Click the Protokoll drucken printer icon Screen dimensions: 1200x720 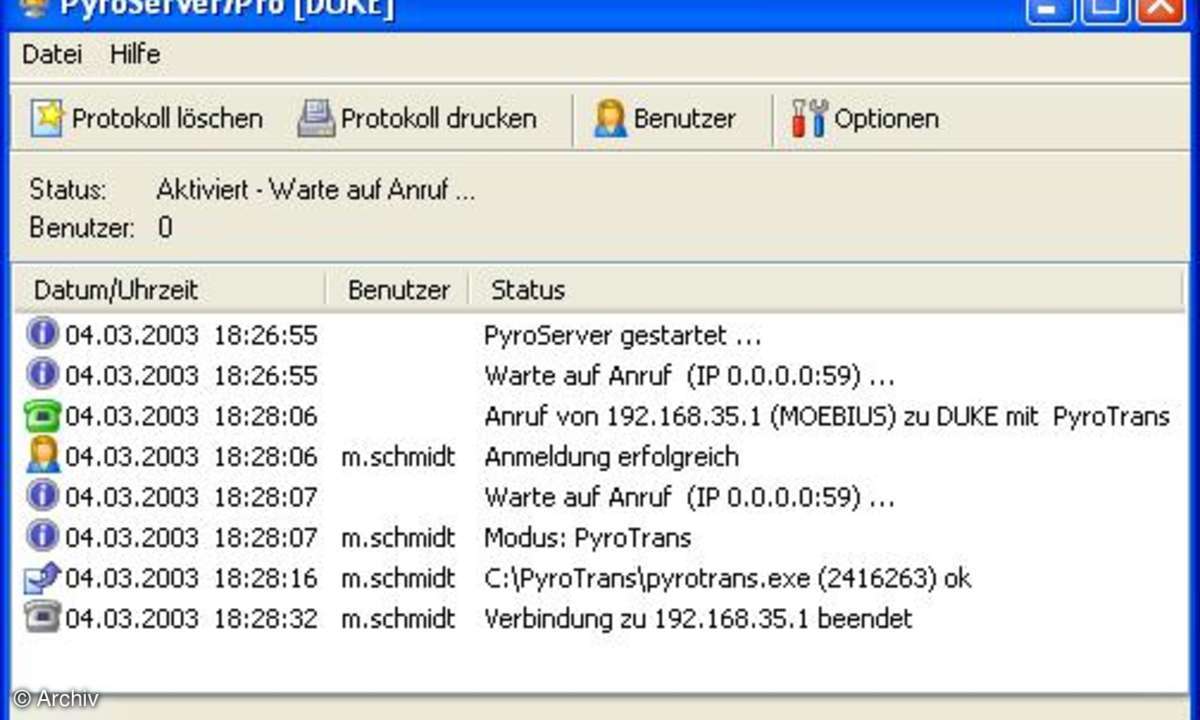(x=316, y=118)
